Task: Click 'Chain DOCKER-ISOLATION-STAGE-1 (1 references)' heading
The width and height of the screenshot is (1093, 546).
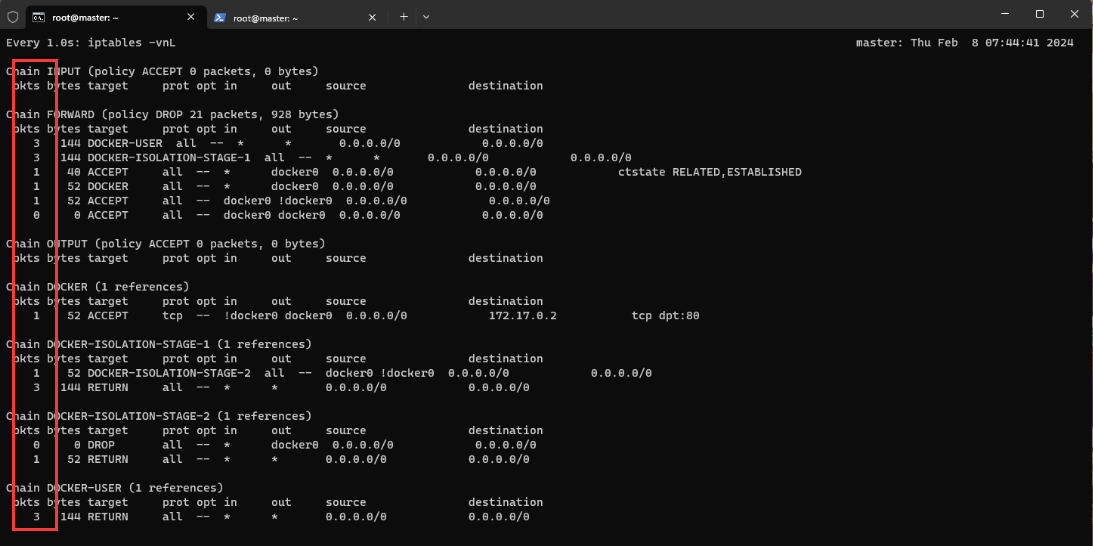Action: (x=159, y=344)
